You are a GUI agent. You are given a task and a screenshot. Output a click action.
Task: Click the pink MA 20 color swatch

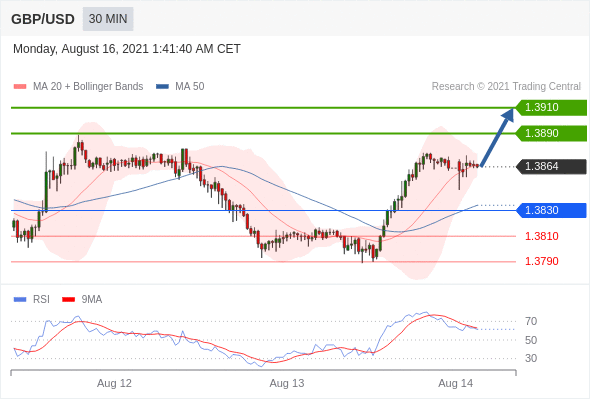[x=20, y=87]
